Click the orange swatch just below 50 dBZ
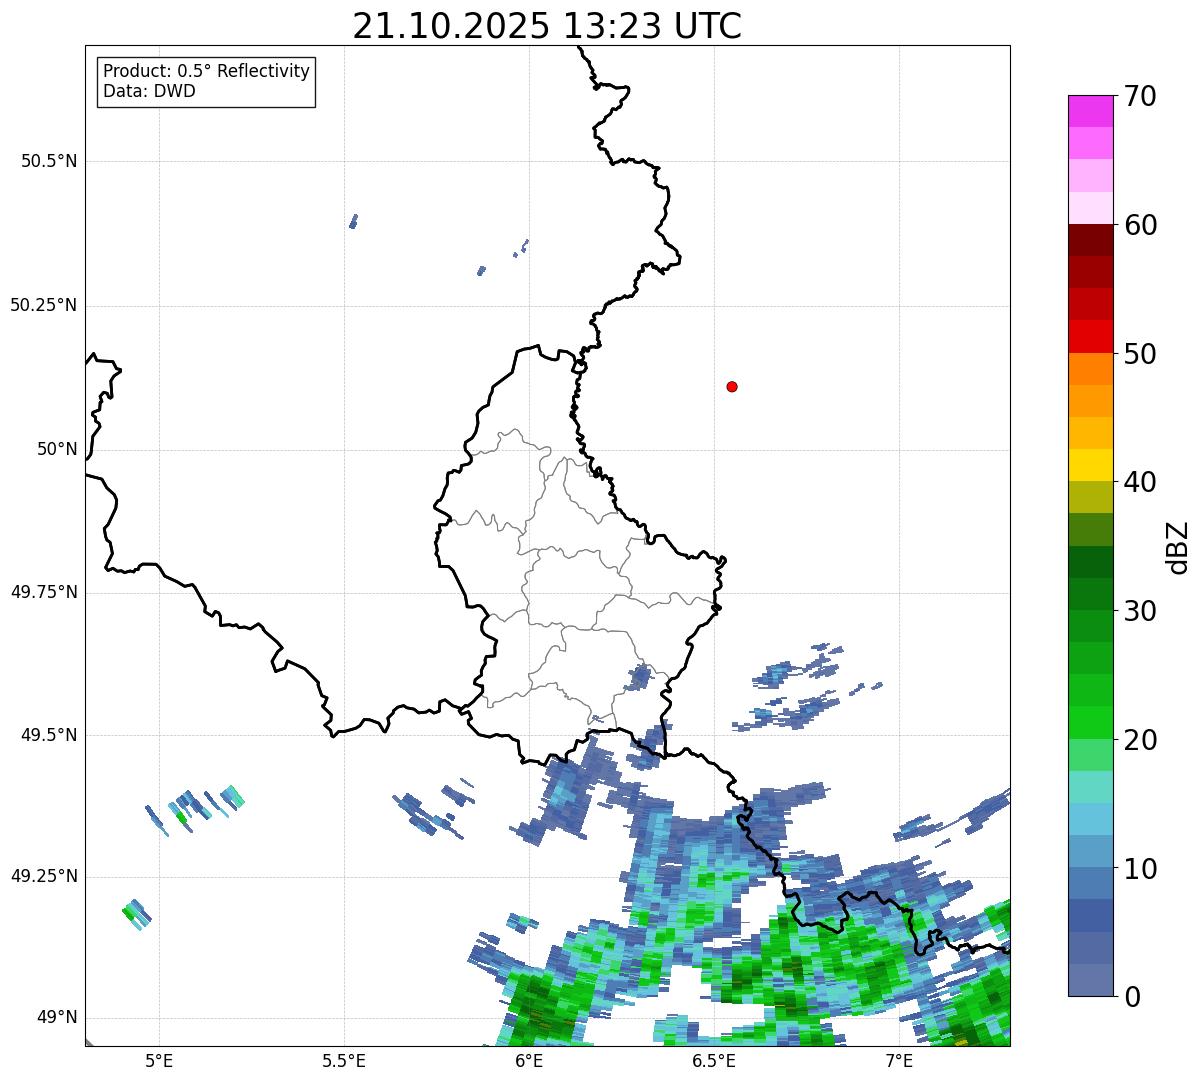 coord(1090,369)
